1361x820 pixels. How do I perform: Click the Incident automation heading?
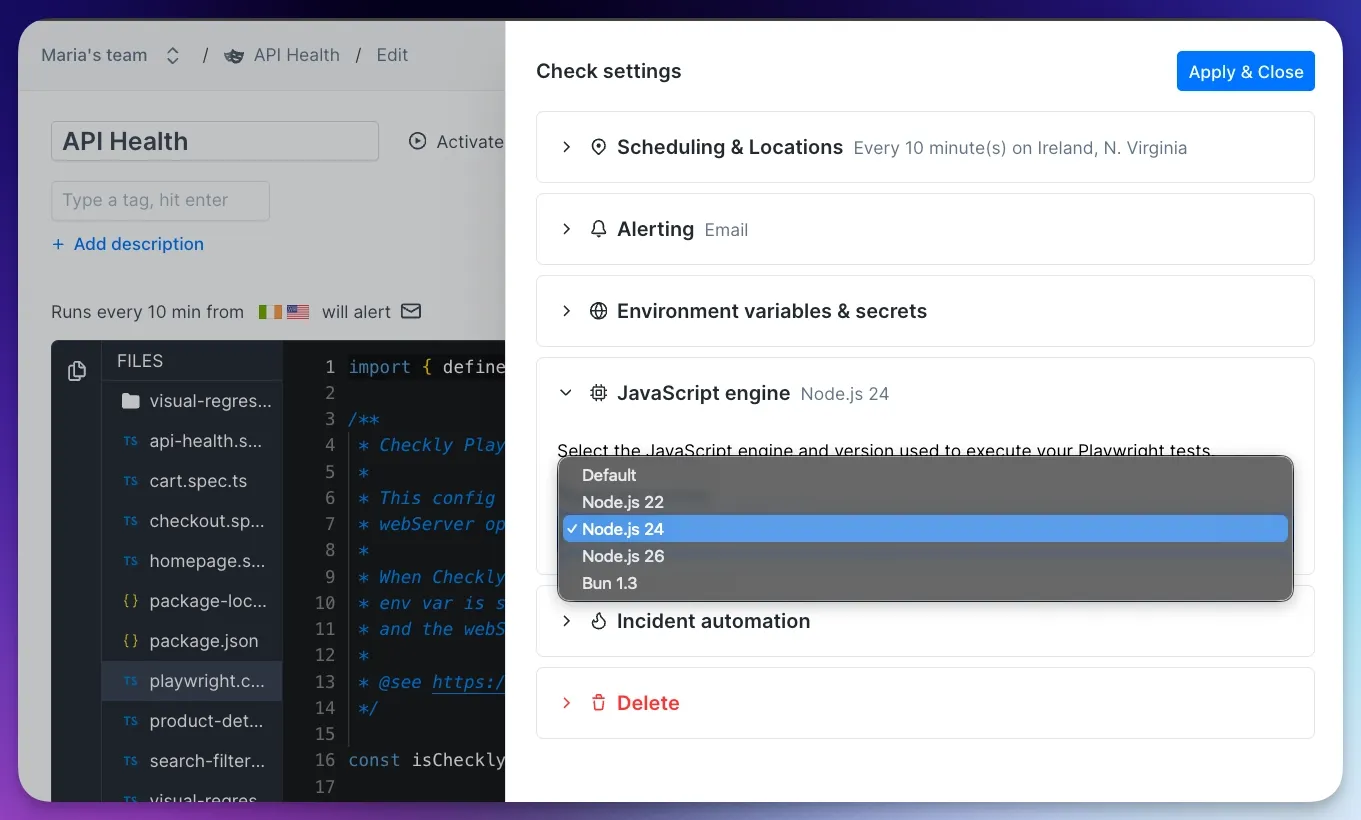click(713, 621)
